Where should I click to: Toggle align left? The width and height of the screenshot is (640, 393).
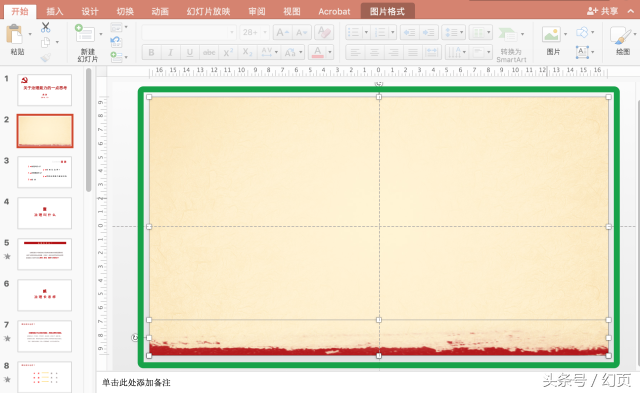(x=355, y=52)
